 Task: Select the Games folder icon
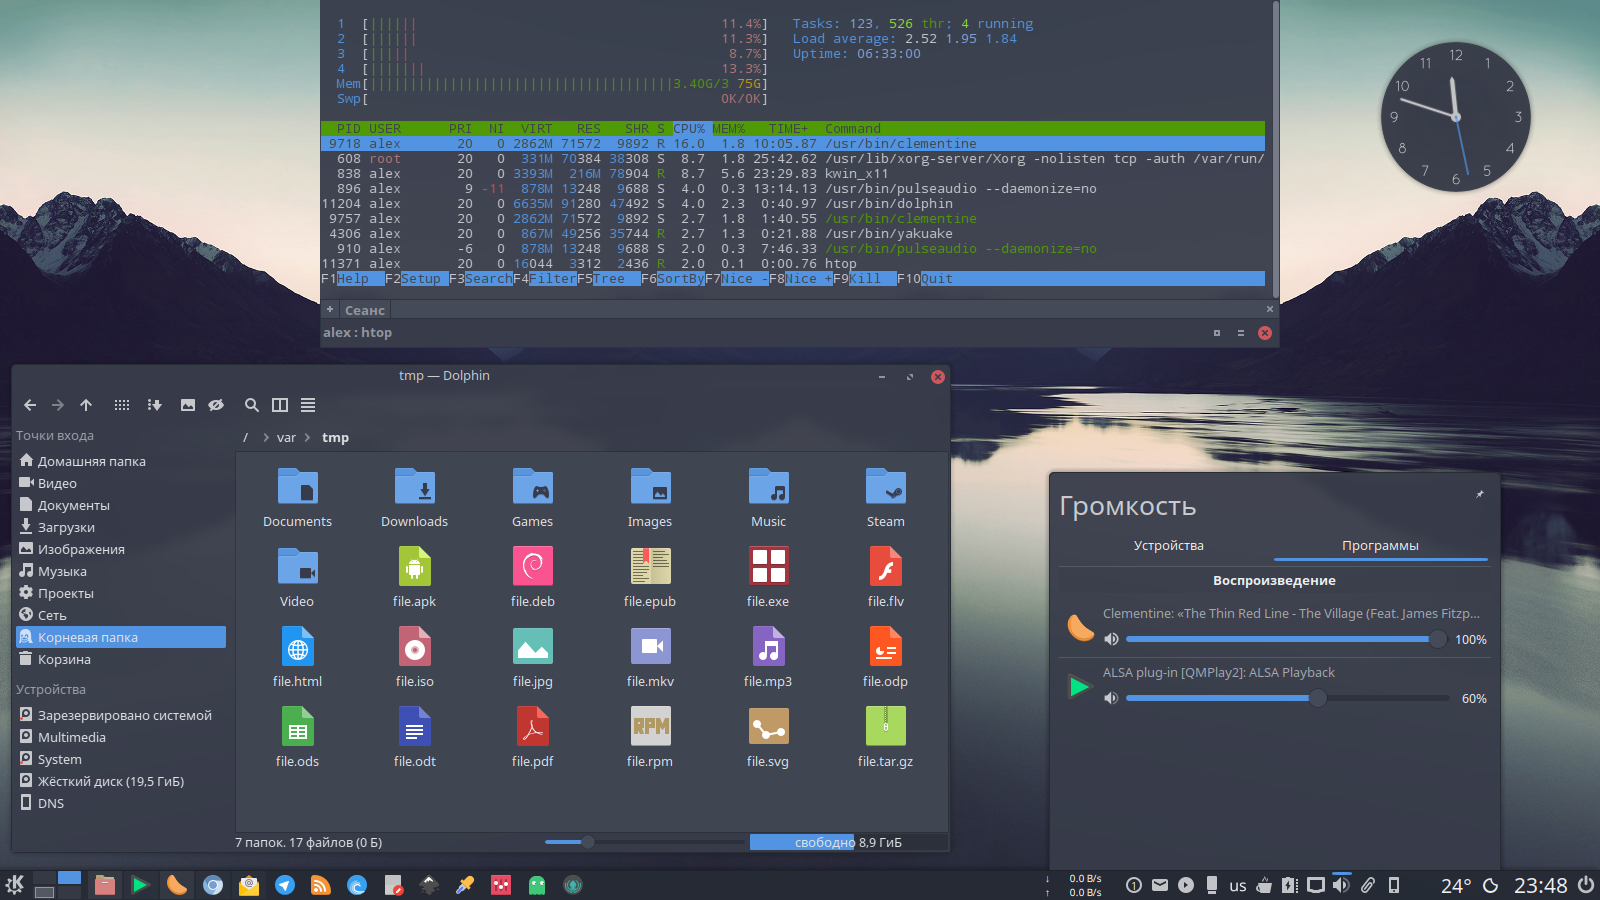[x=533, y=486]
